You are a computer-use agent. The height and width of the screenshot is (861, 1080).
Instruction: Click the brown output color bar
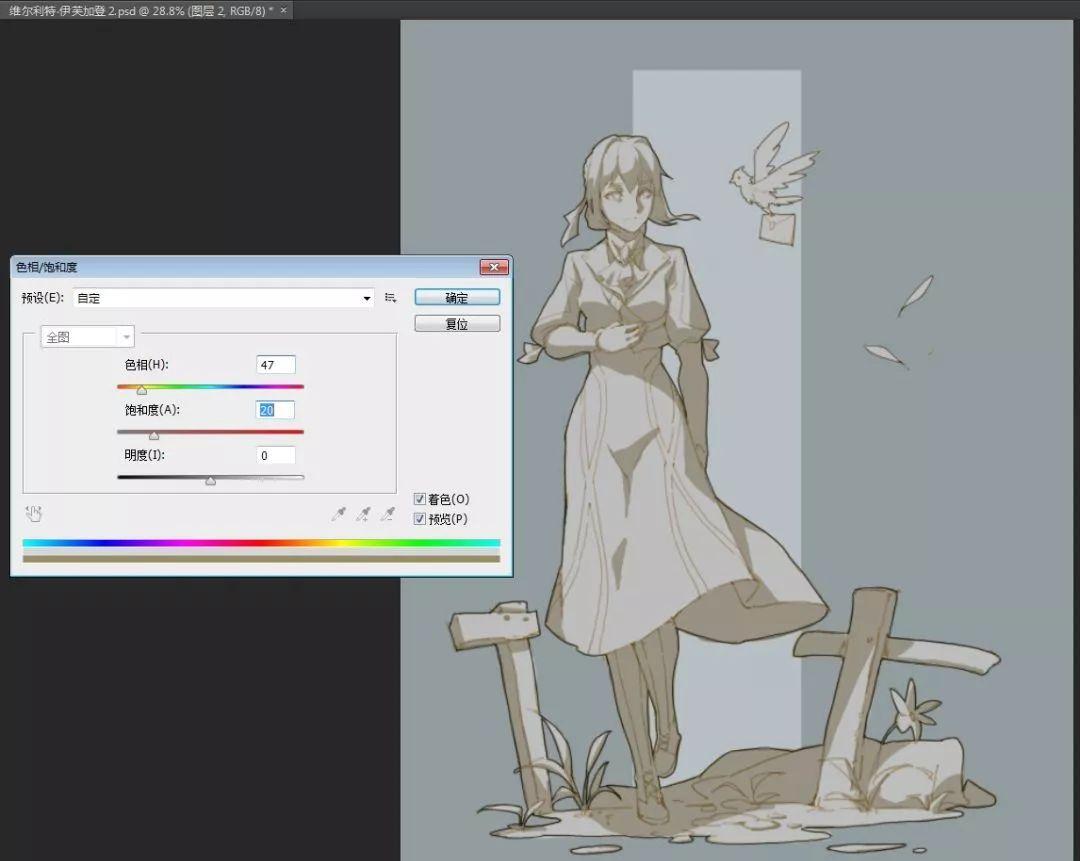[x=261, y=559]
